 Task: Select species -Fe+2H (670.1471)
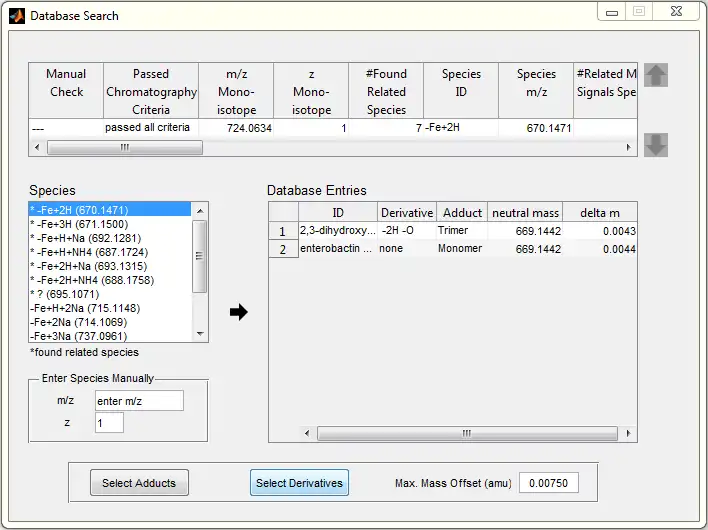click(x=110, y=210)
